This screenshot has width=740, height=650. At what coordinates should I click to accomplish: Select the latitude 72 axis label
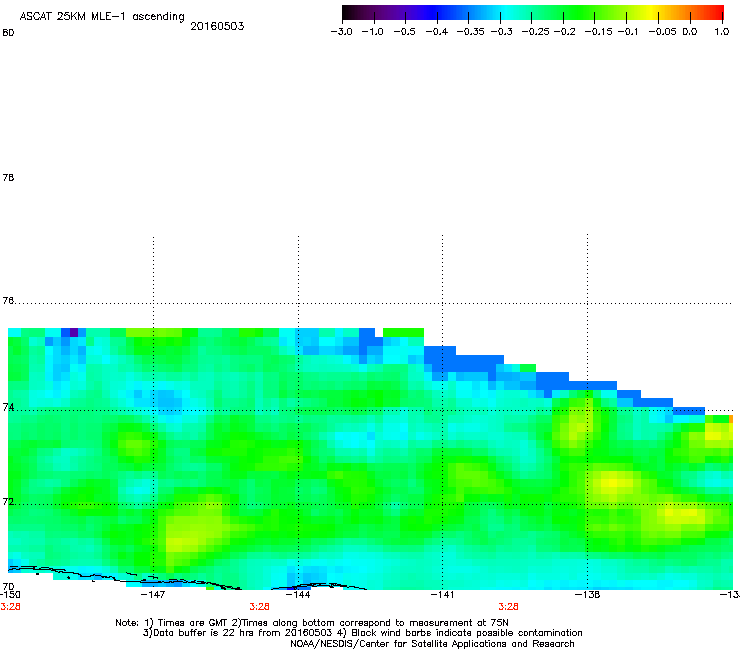pos(8,501)
